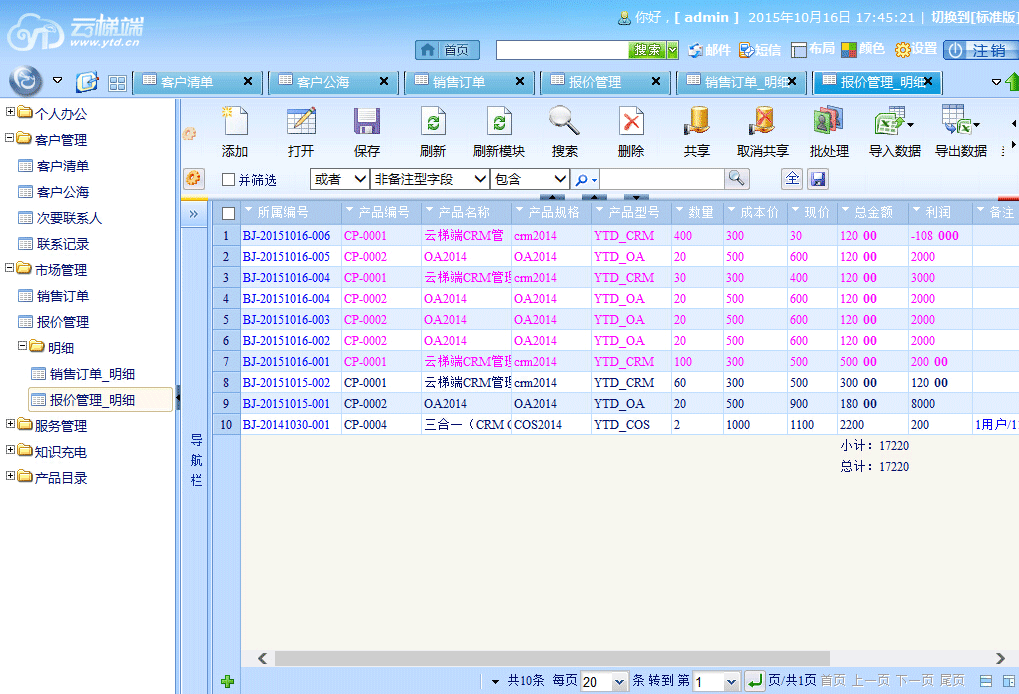Close the 客户清单 tab
The image size is (1019, 694).
(248, 81)
